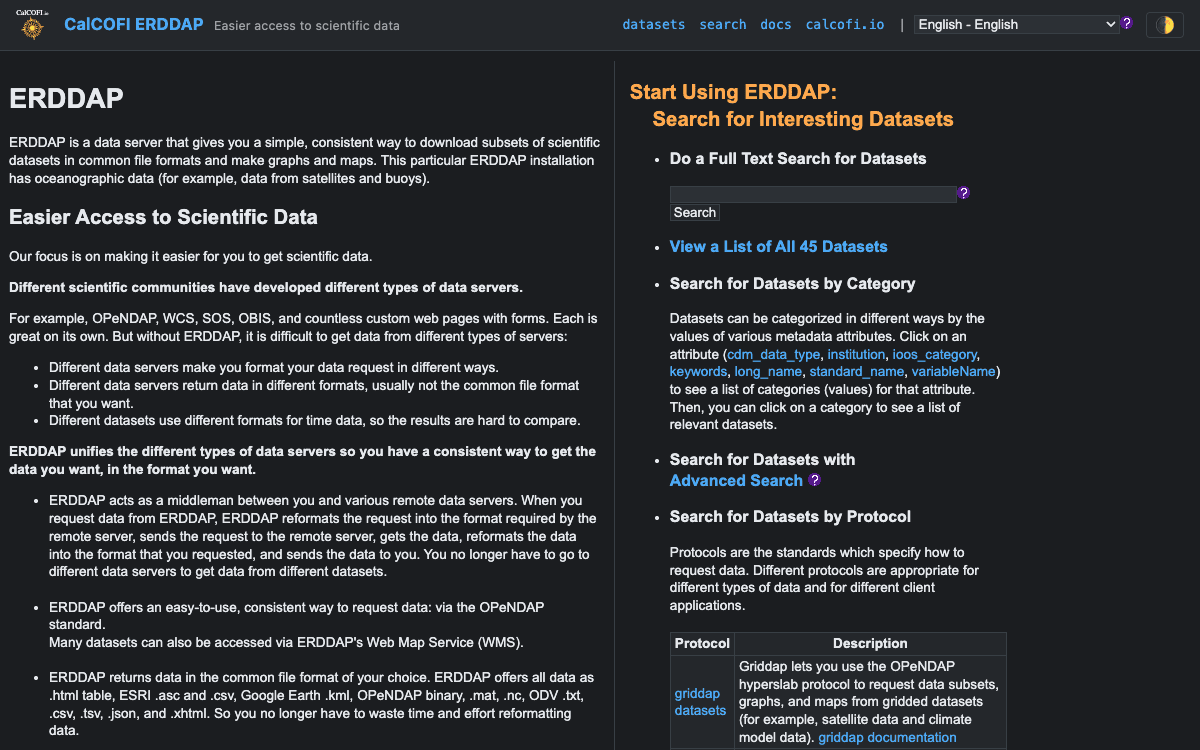This screenshot has width=1200, height=750.
Task: Click the Search button
Action: click(x=694, y=212)
